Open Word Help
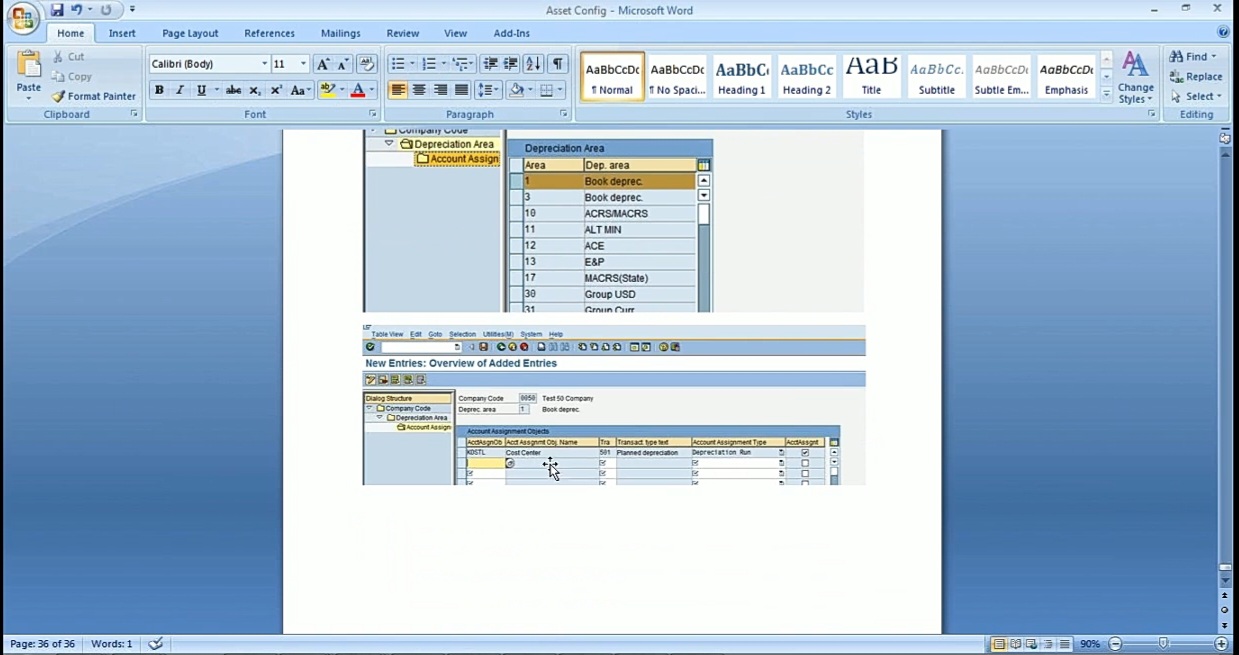 click(1223, 33)
